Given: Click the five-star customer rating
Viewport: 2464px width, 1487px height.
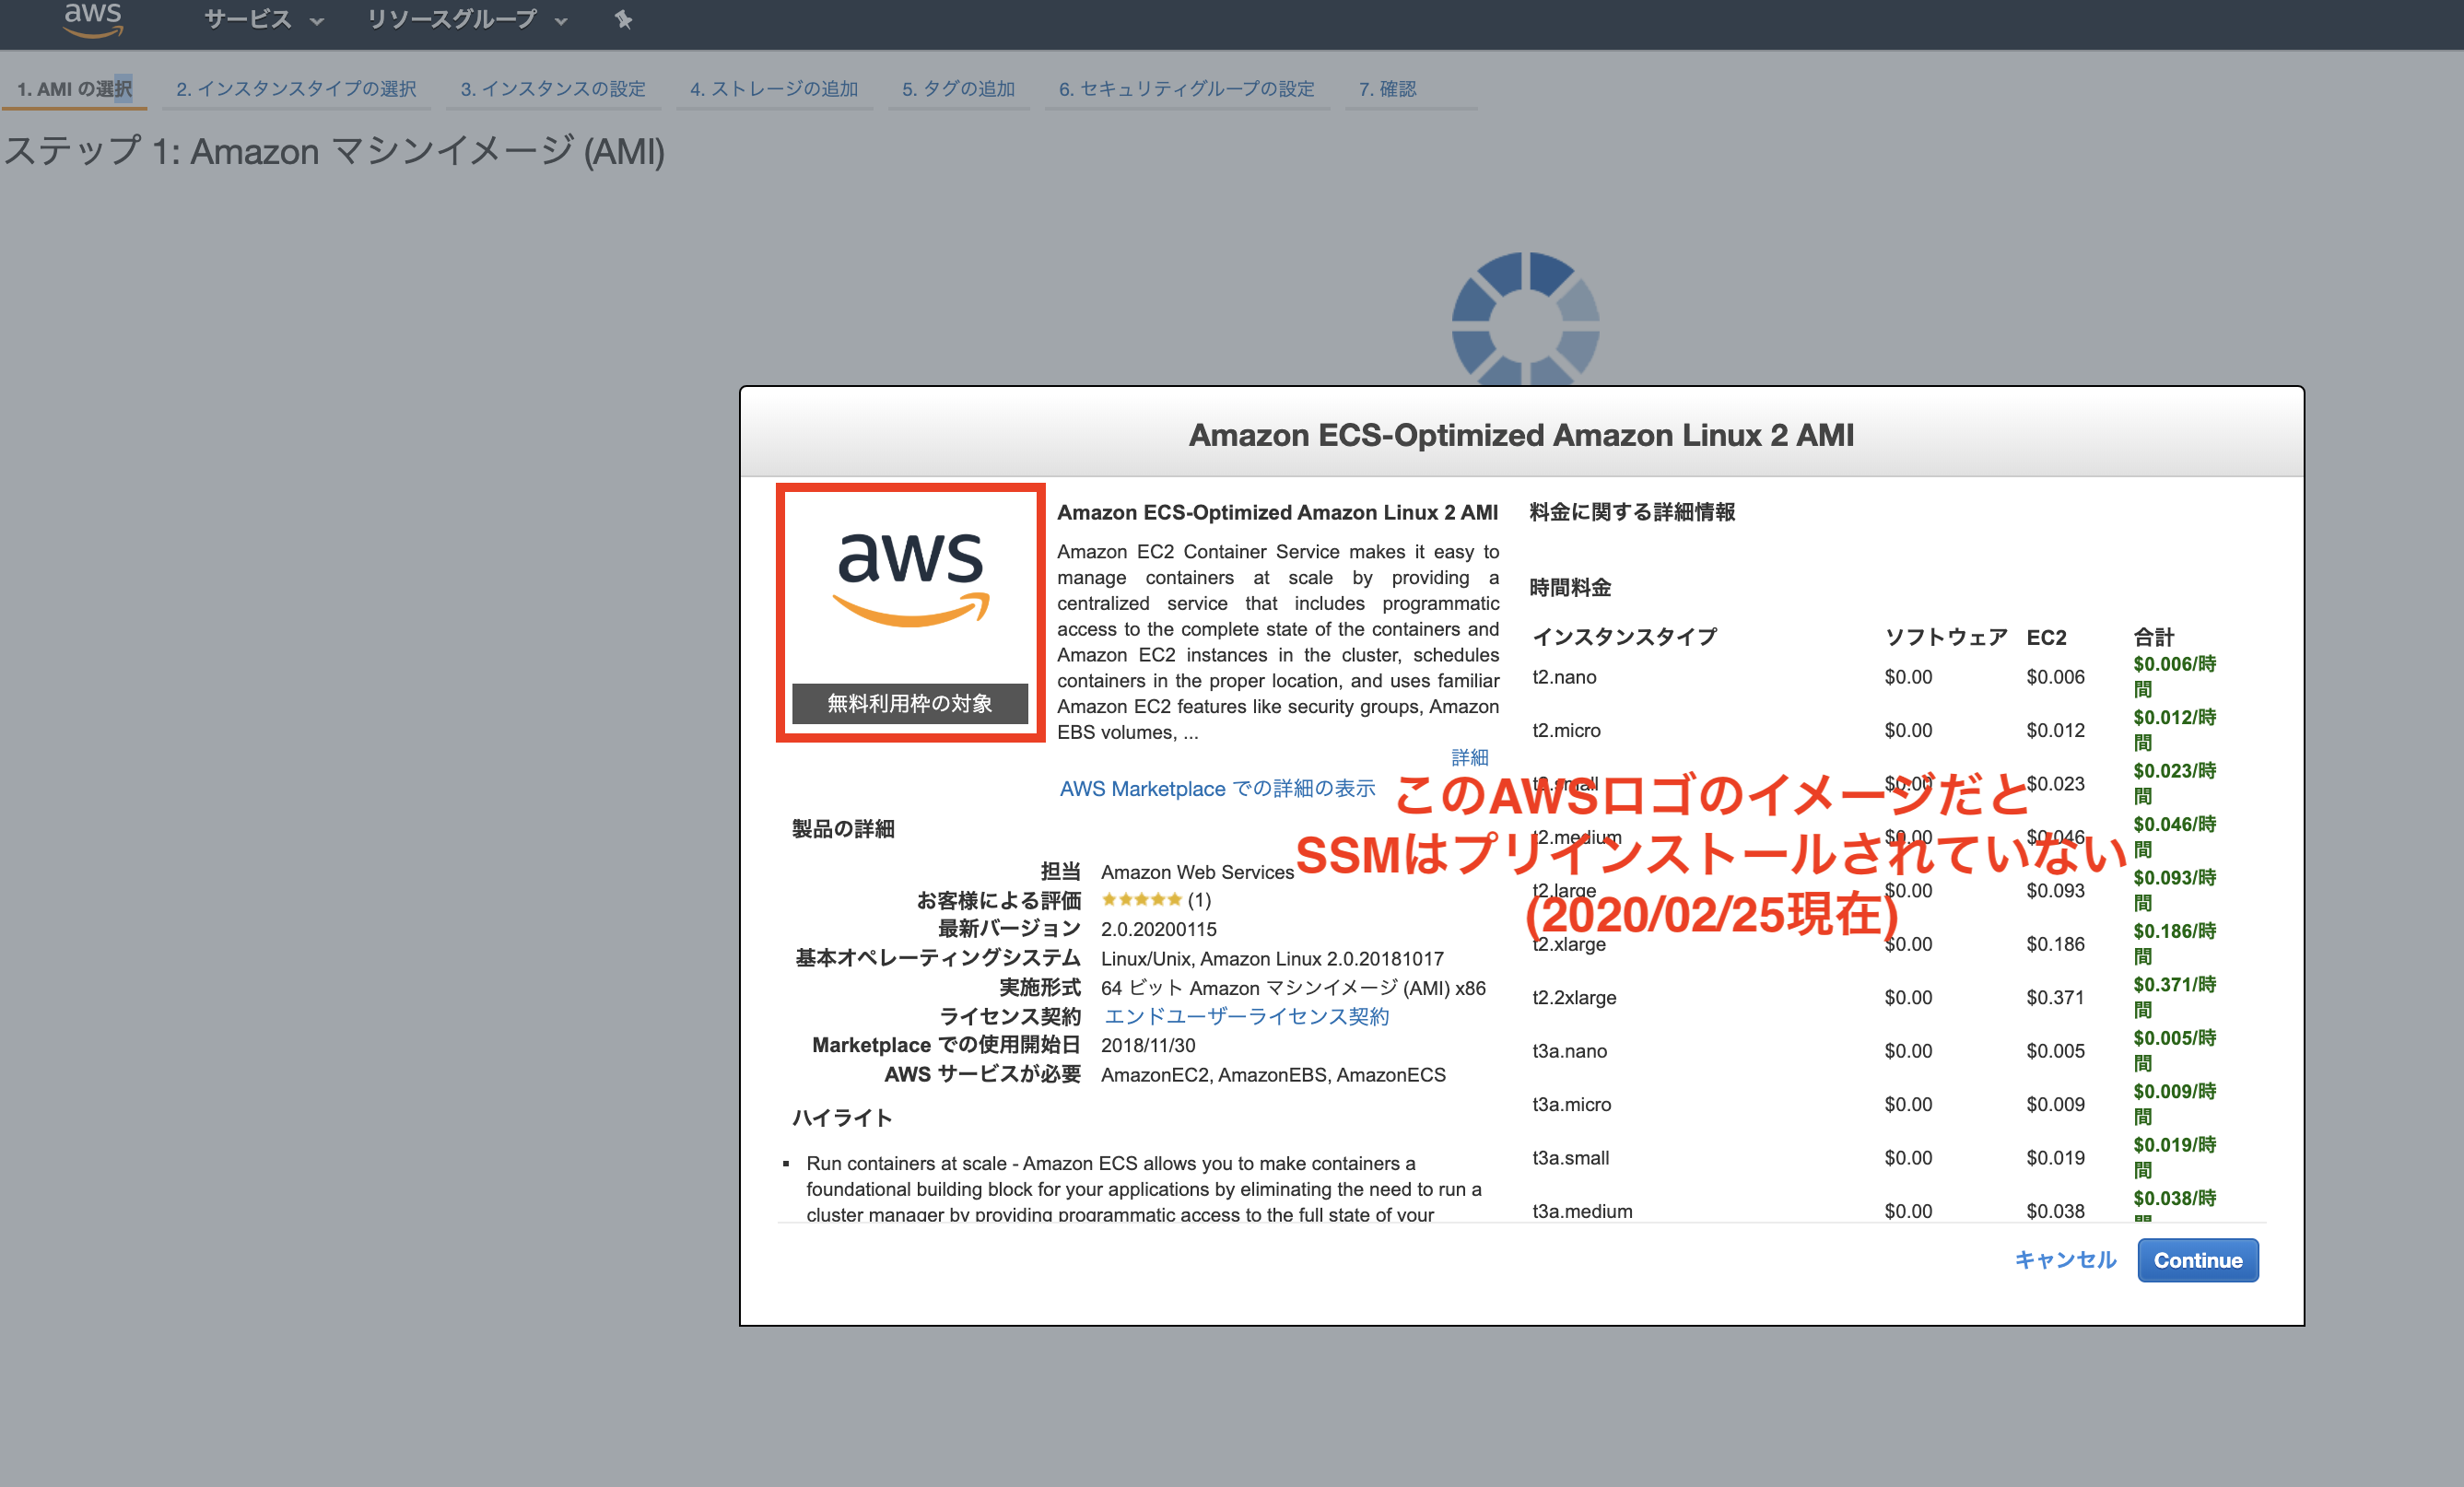Looking at the screenshot, I should [x=1141, y=900].
